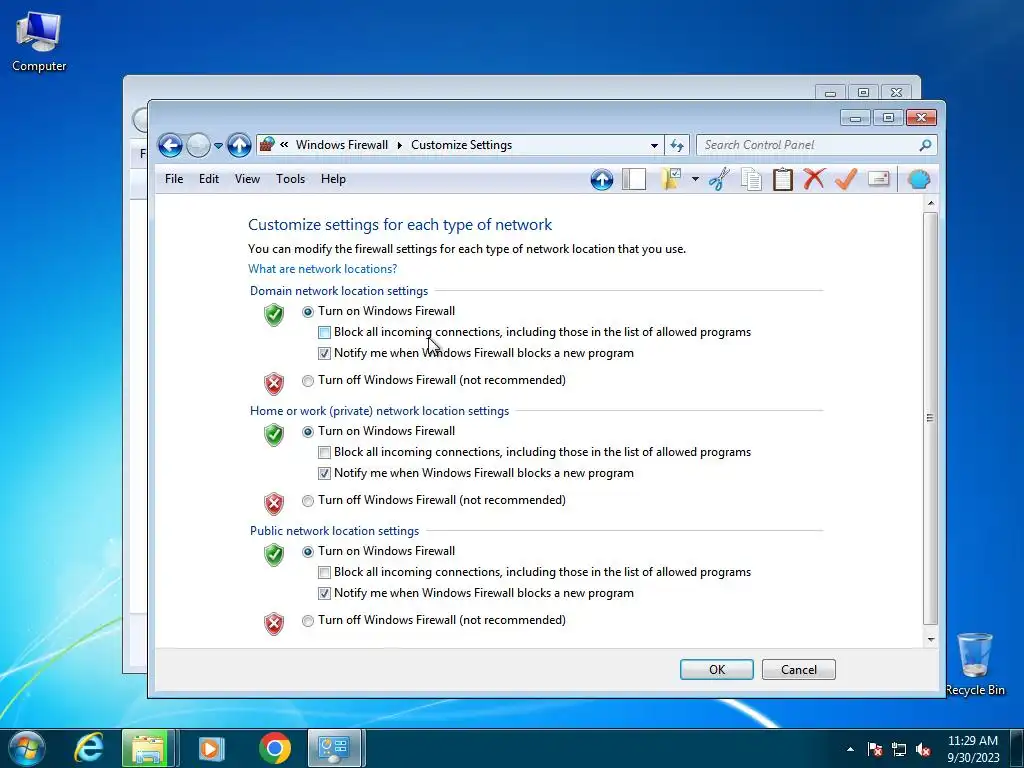Open the recent pages dropdown next to Forward
This screenshot has height=768, width=1024.
[x=218, y=146]
